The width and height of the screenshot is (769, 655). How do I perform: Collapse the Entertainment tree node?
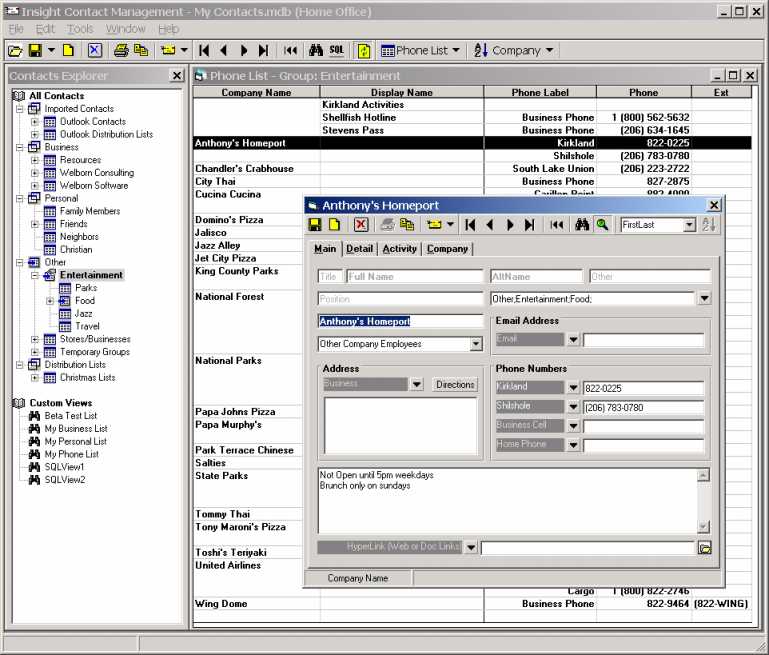35,275
